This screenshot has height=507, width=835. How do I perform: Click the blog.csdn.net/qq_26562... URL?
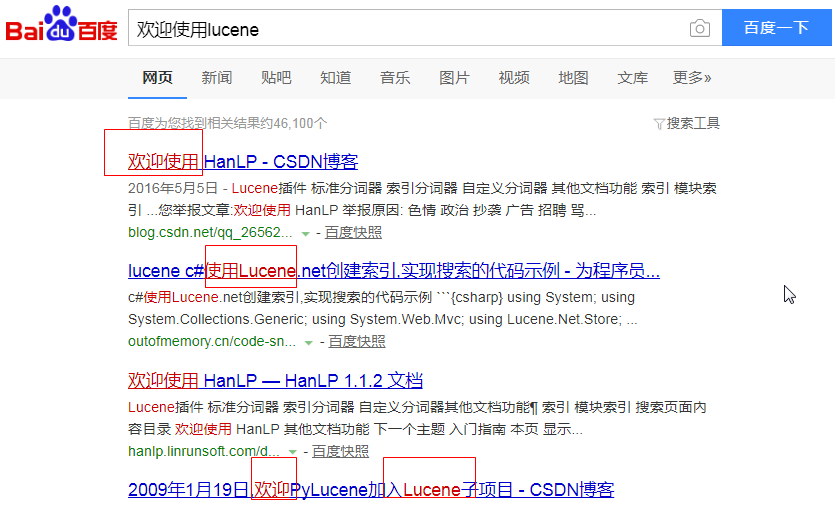pyautogui.click(x=210, y=232)
